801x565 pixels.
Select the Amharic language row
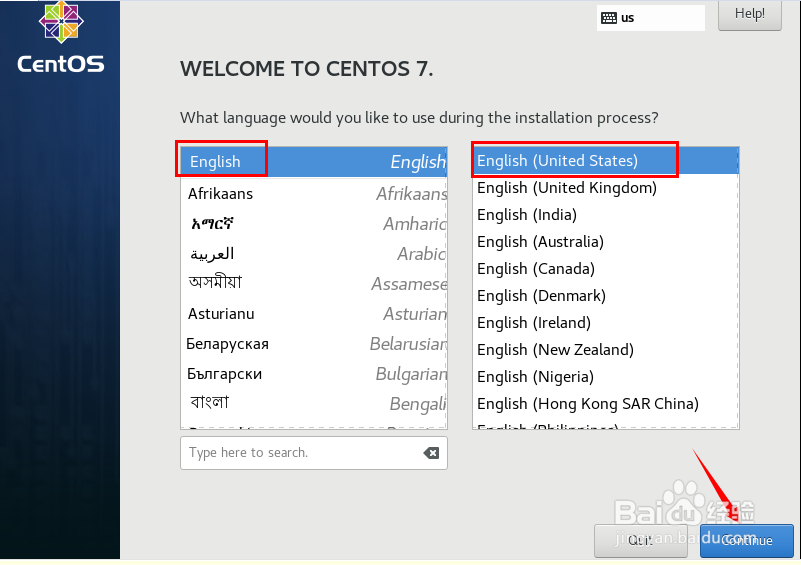(x=314, y=224)
